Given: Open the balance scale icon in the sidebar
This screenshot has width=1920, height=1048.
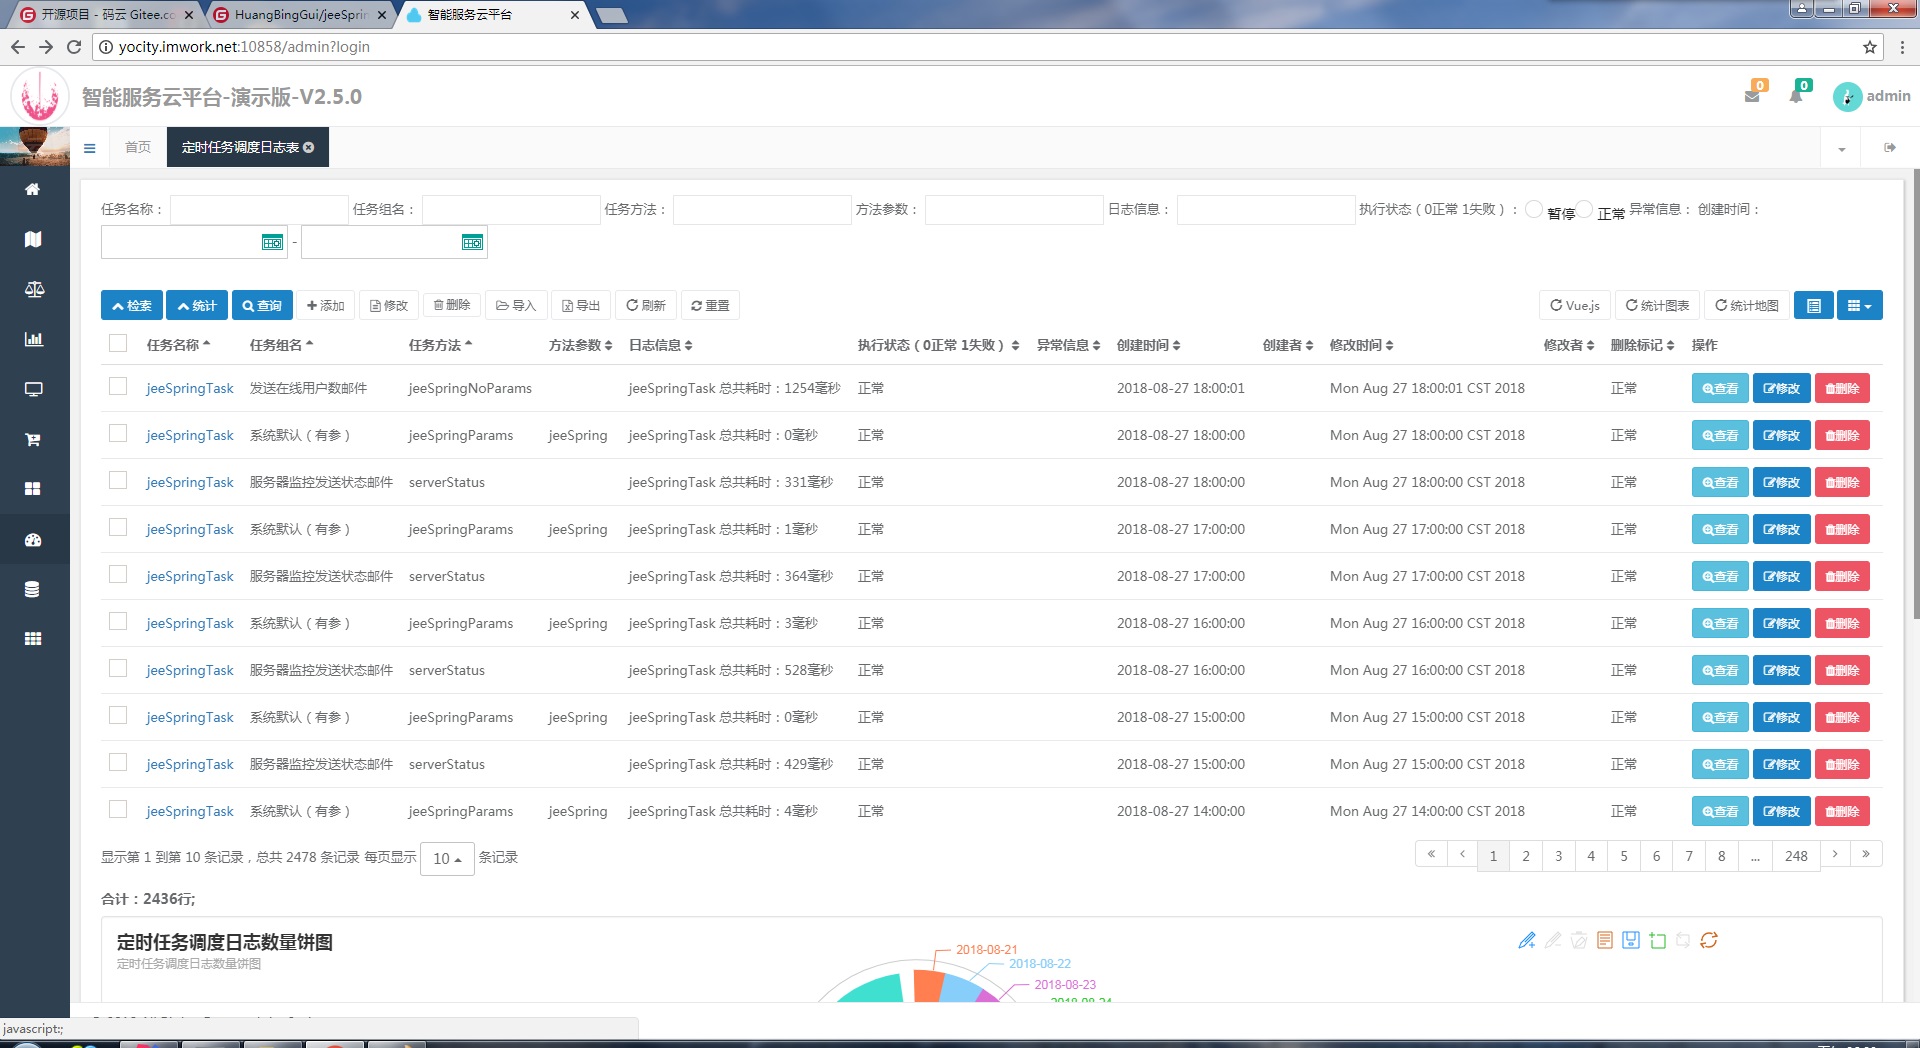Looking at the screenshot, I should coord(33,289).
